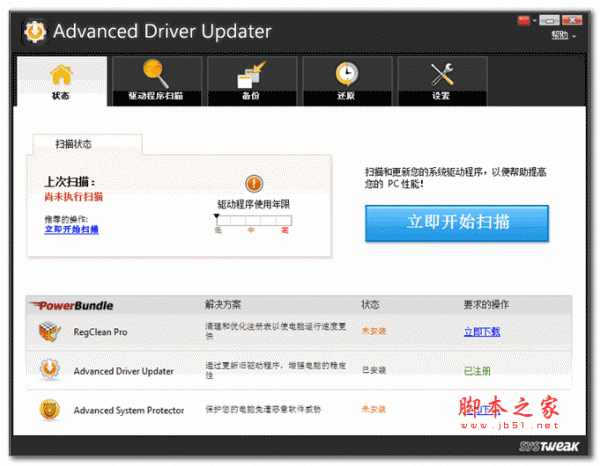Select the Advanced Driver Updater product row name

tap(124, 371)
